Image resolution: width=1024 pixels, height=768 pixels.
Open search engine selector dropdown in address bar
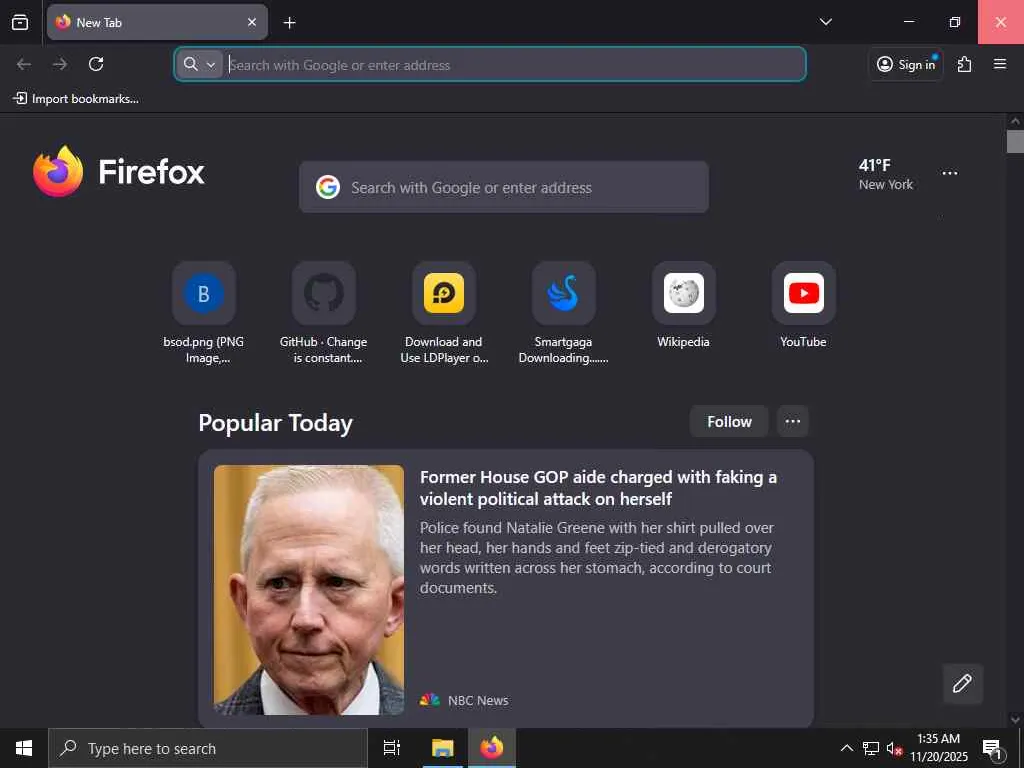pyautogui.click(x=200, y=64)
